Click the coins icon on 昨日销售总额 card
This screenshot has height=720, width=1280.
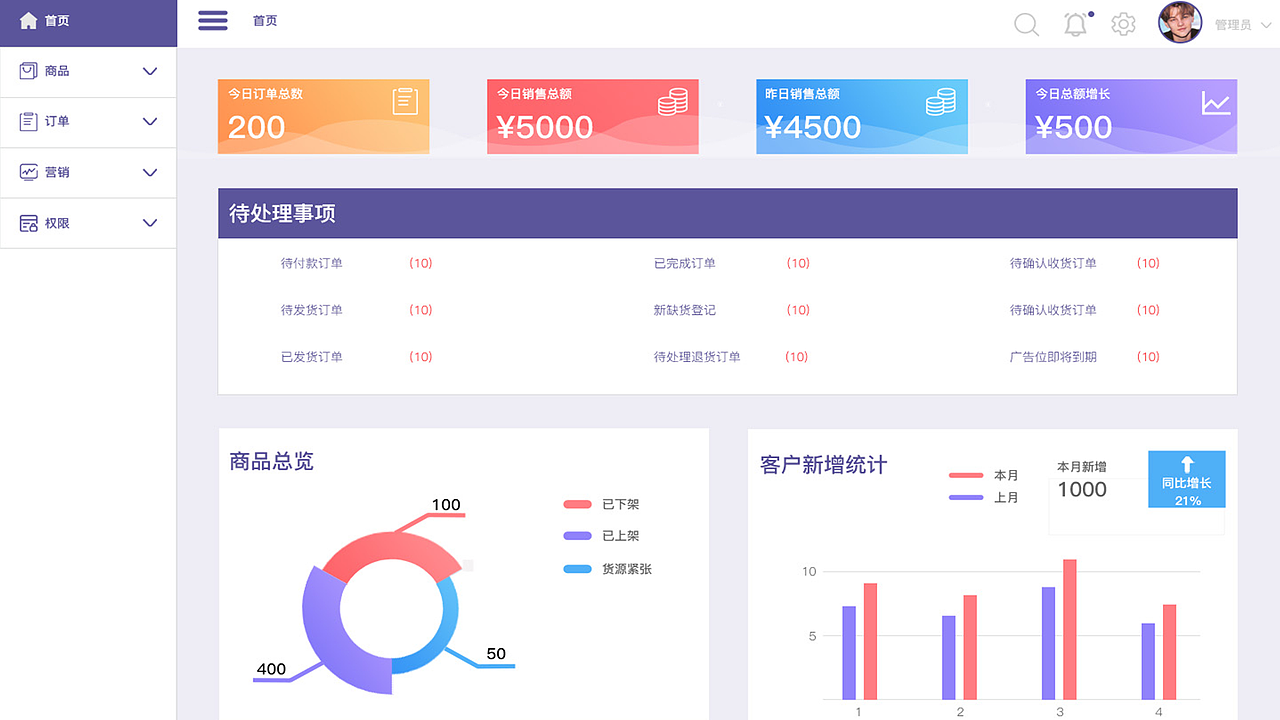941,101
